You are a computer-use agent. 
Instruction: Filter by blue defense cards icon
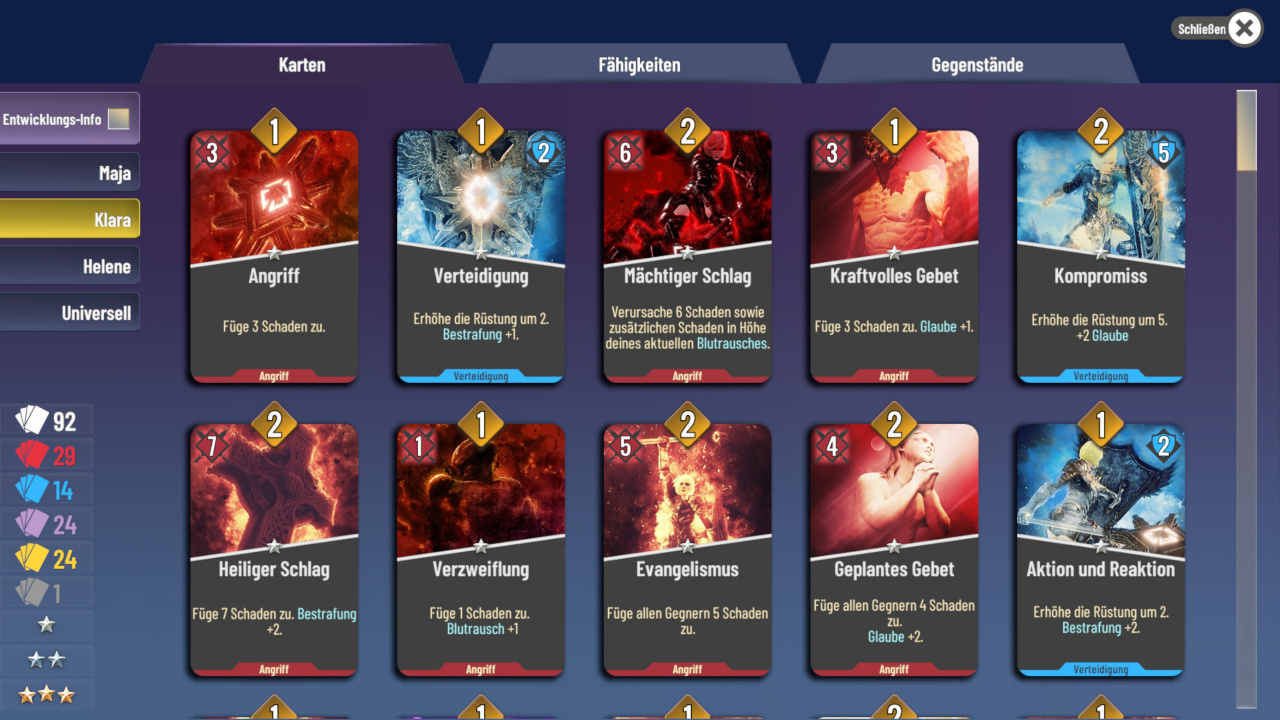[x=33, y=490]
